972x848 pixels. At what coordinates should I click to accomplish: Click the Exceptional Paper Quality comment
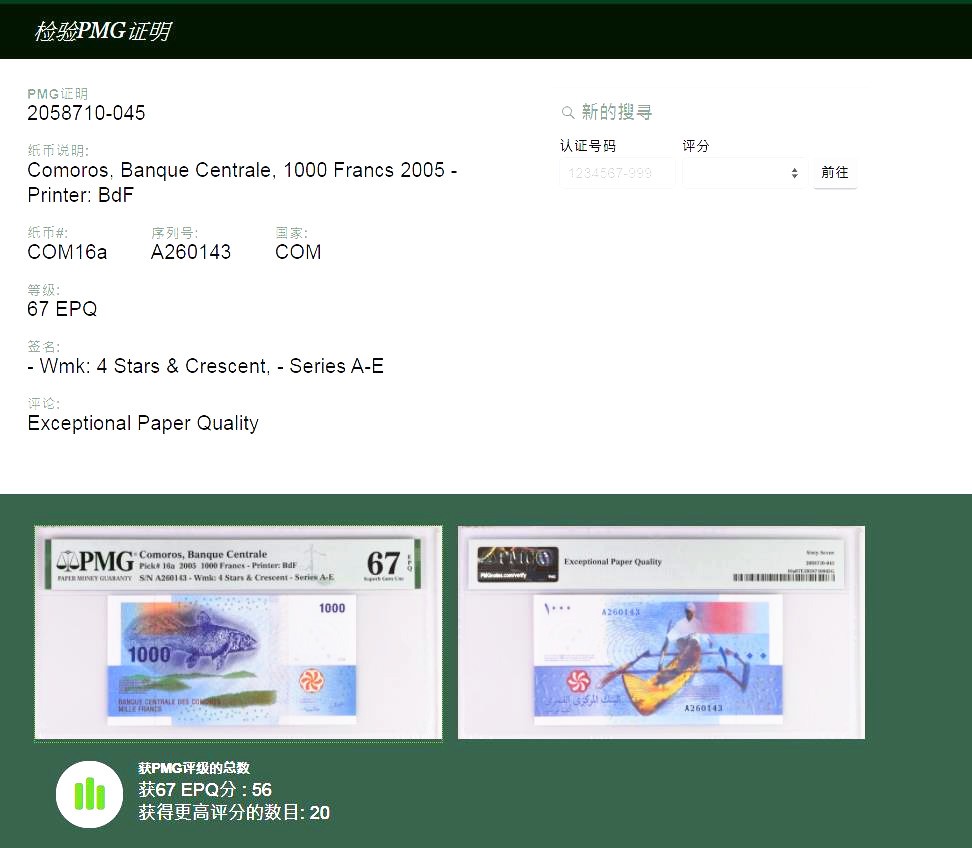(x=143, y=423)
